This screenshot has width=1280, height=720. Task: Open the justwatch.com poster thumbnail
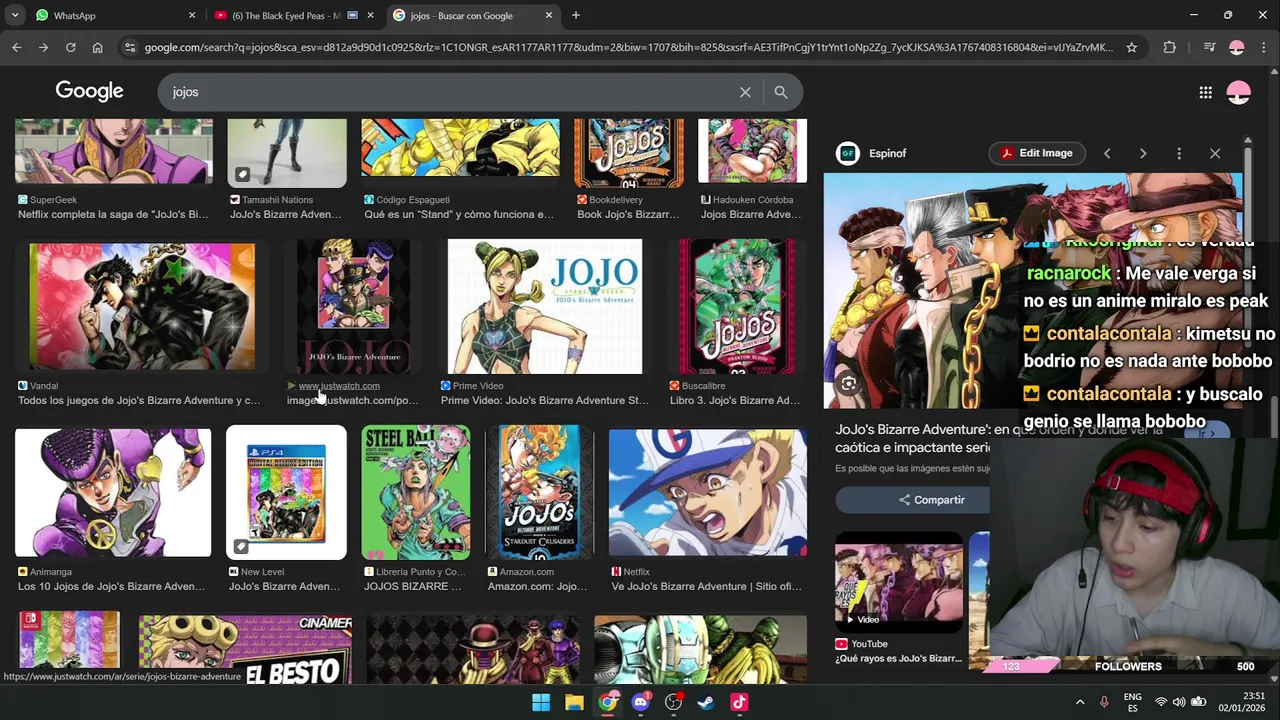point(354,306)
